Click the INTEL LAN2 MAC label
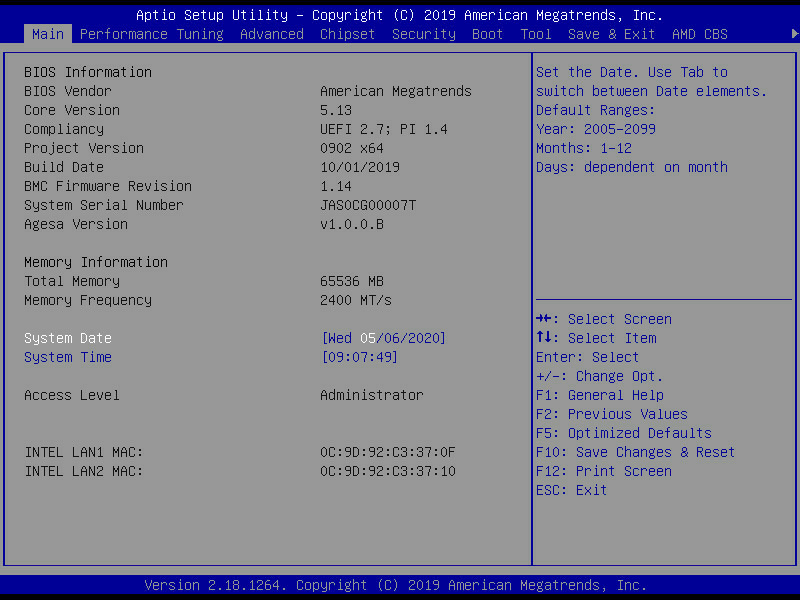The height and width of the screenshot is (600, 800). [84, 471]
